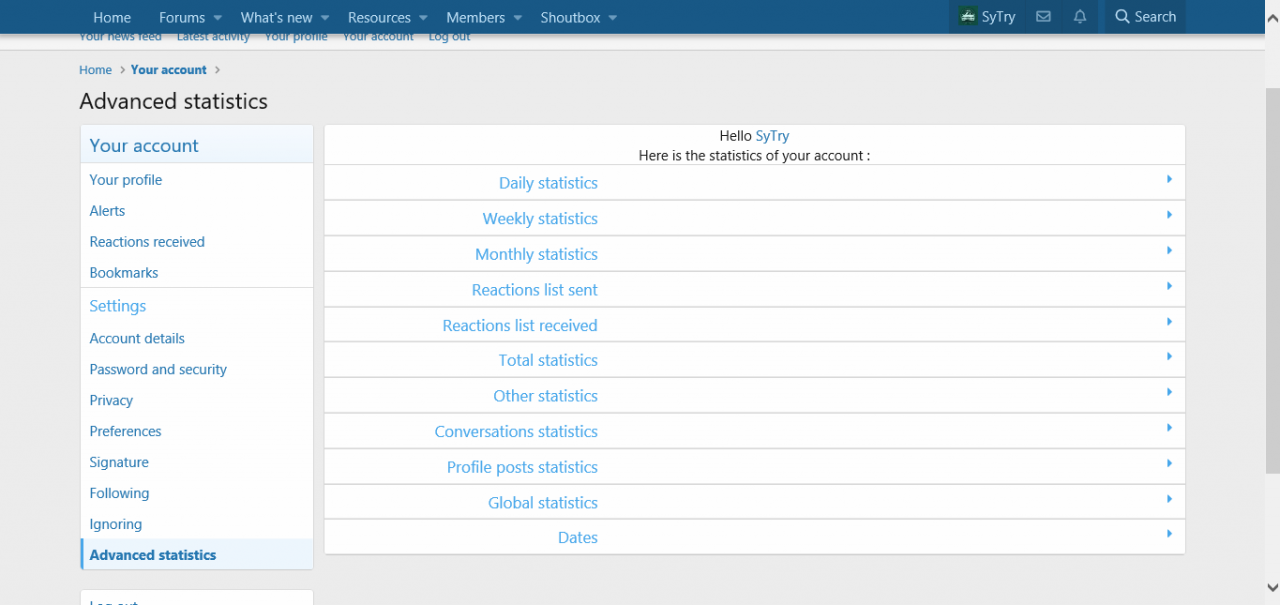
Task: Click arrow icon on Total statistics row
Action: [x=1169, y=357]
